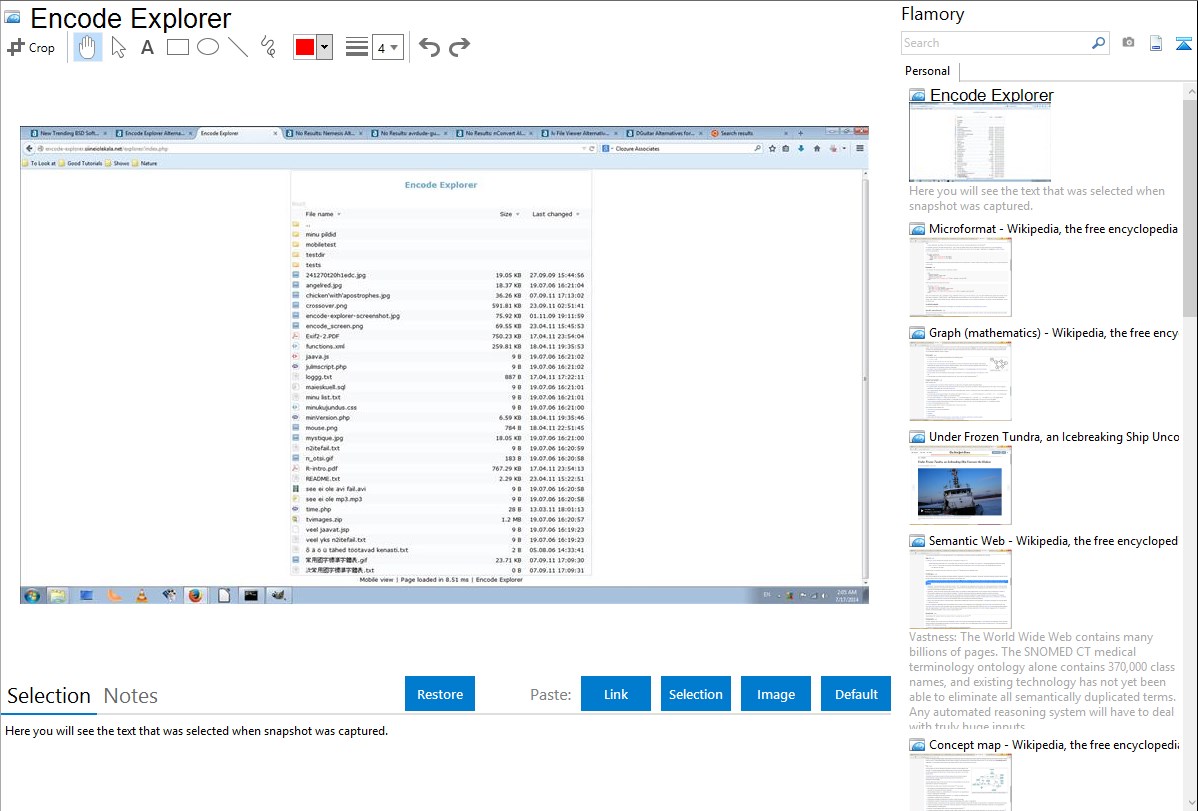The width and height of the screenshot is (1198, 811).
Task: Switch to the Notes tab
Action: pos(131,696)
